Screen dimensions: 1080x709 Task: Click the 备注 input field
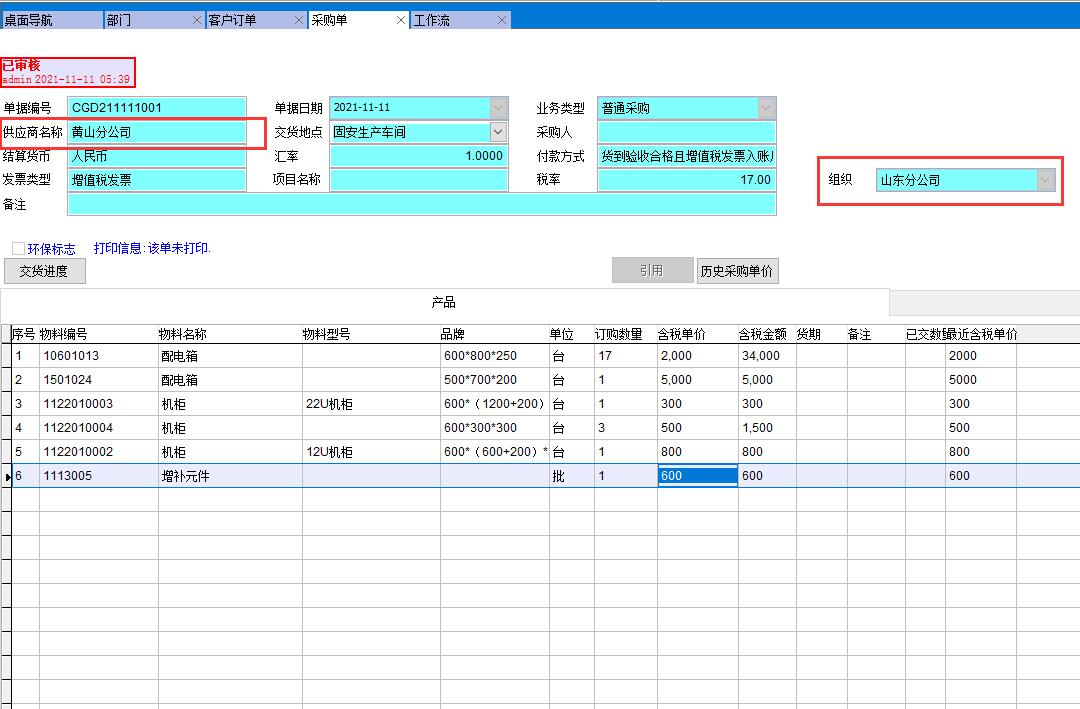(421, 204)
